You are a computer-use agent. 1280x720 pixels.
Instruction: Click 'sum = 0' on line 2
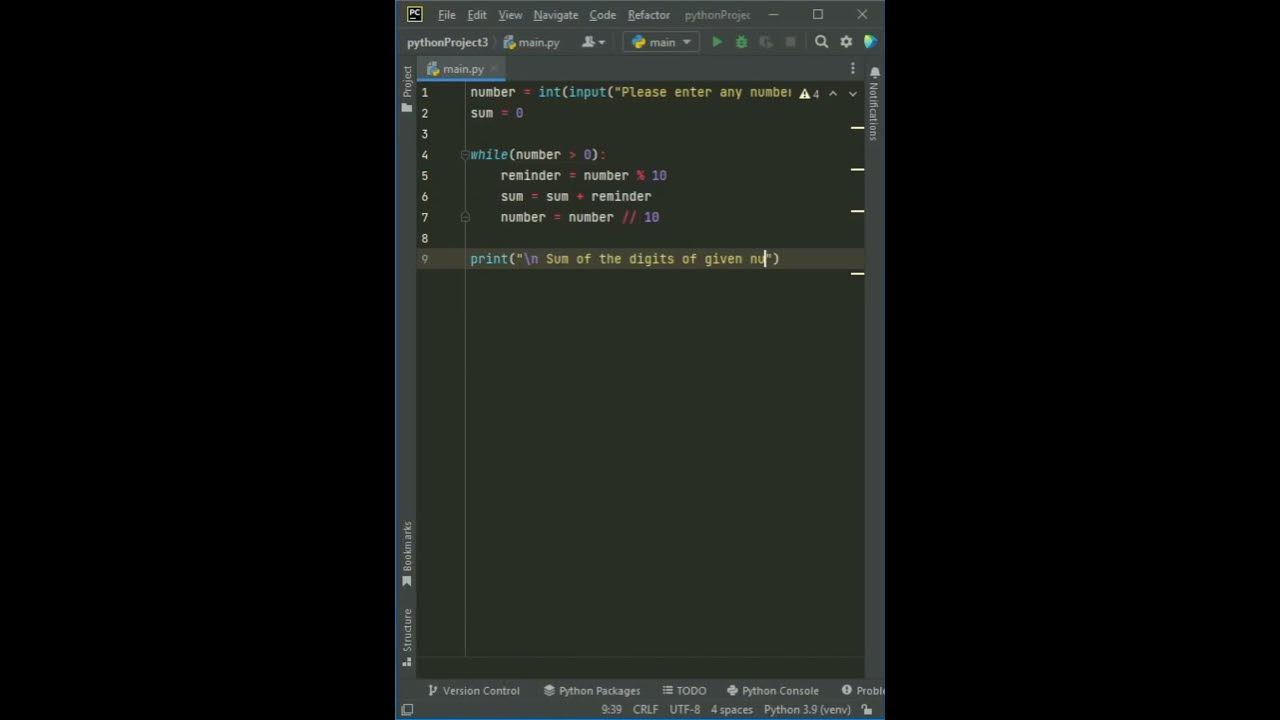pyautogui.click(x=497, y=113)
